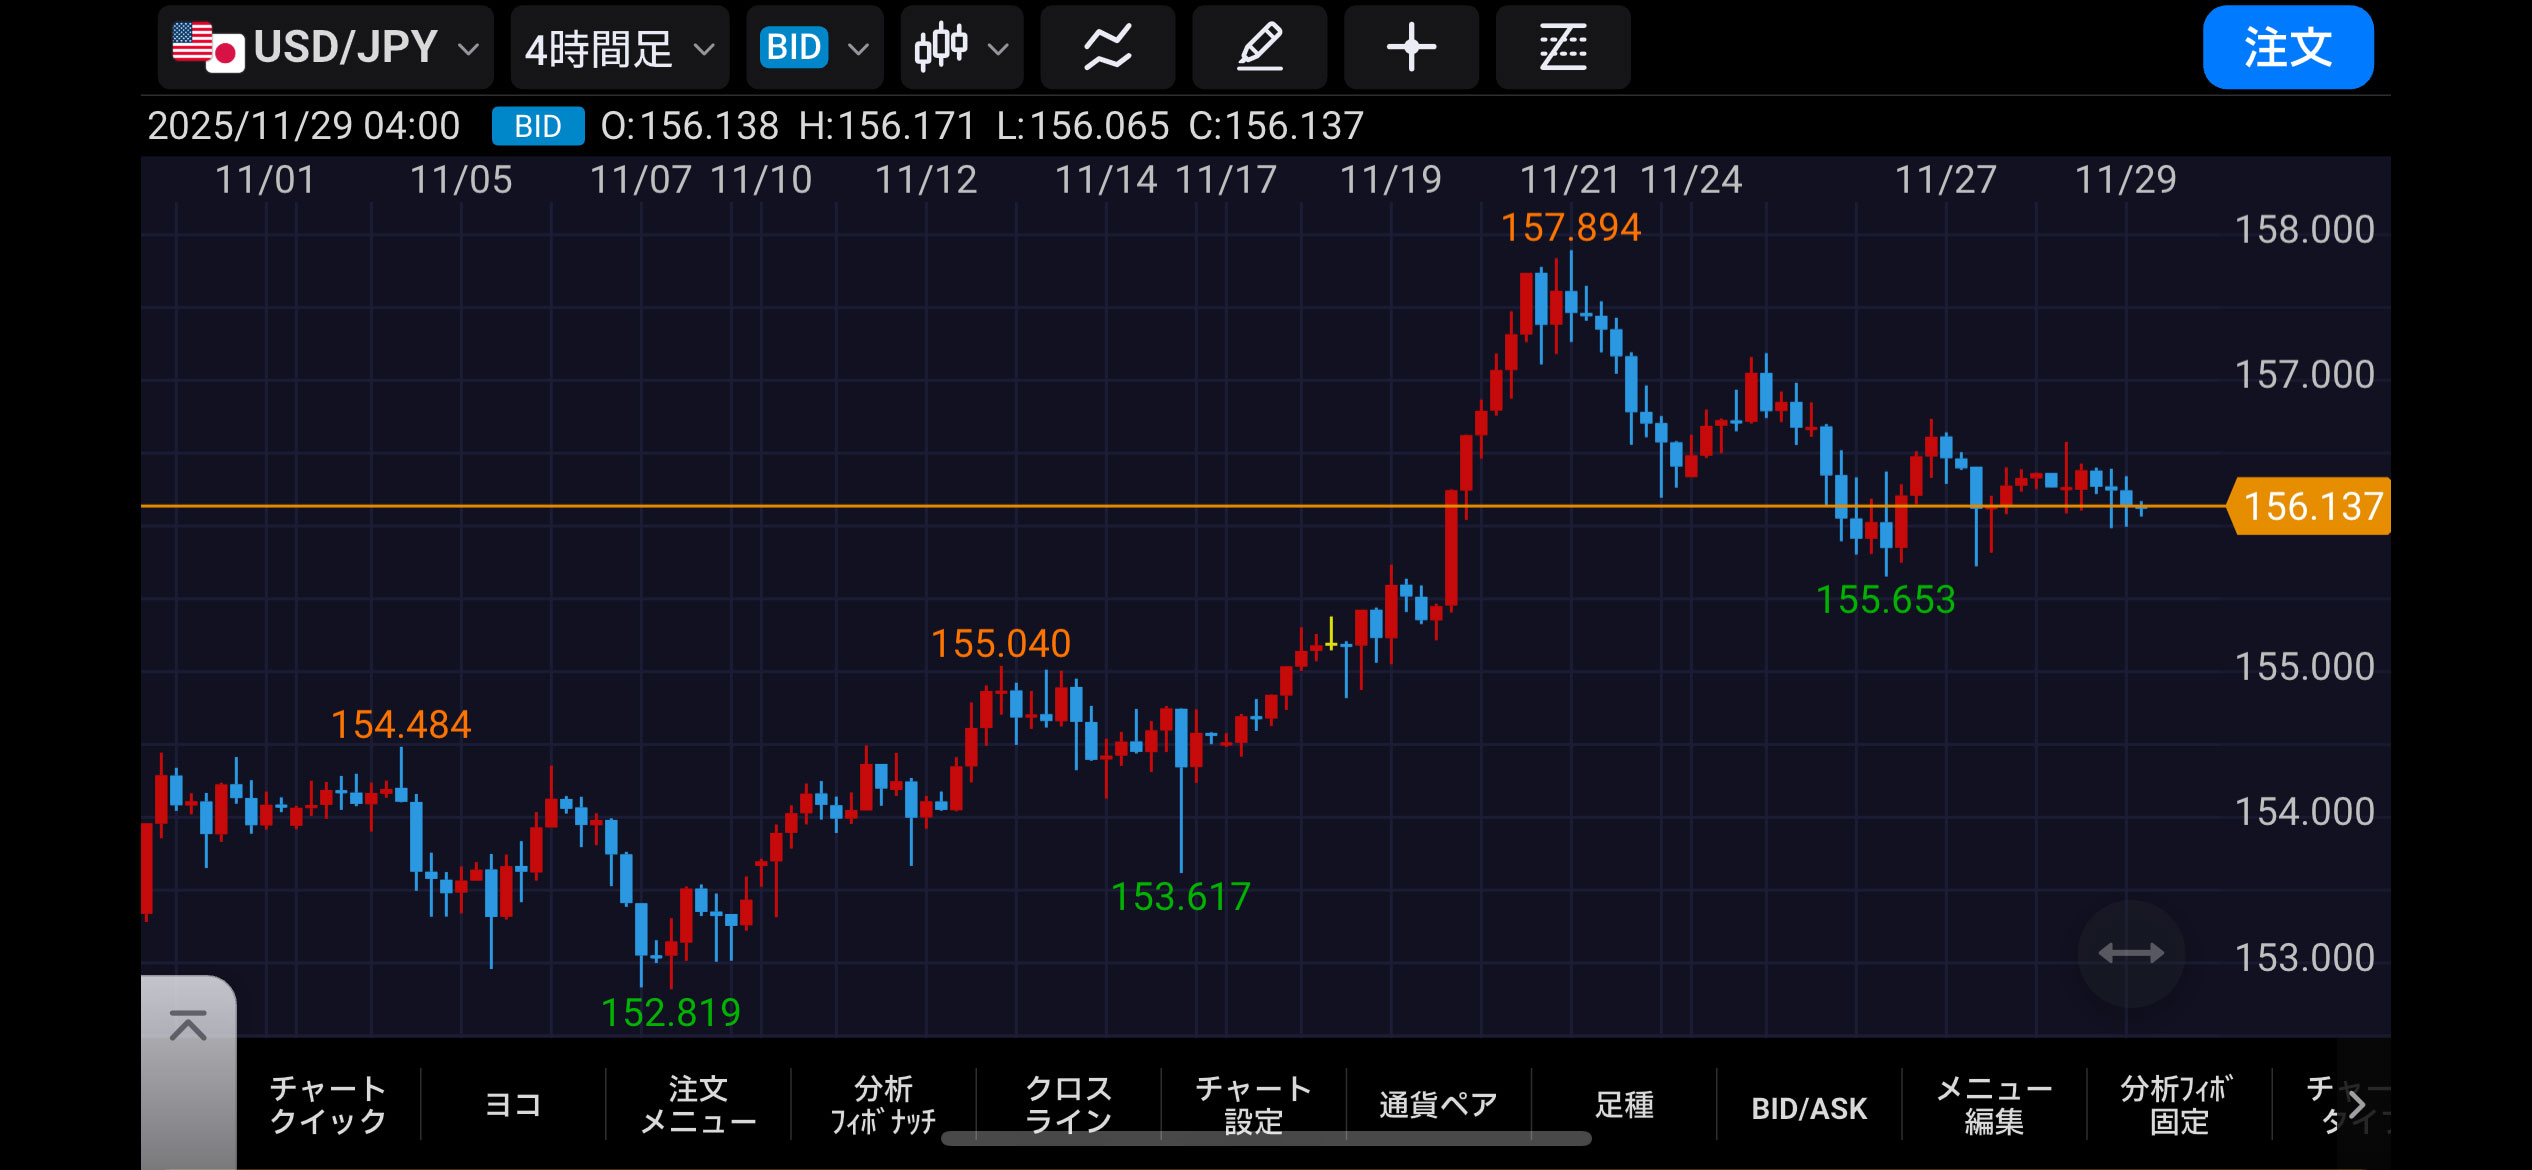Open the 4時間足 timeframe dropdown
Screen dimensions: 2532x1170
[x=619, y=47]
